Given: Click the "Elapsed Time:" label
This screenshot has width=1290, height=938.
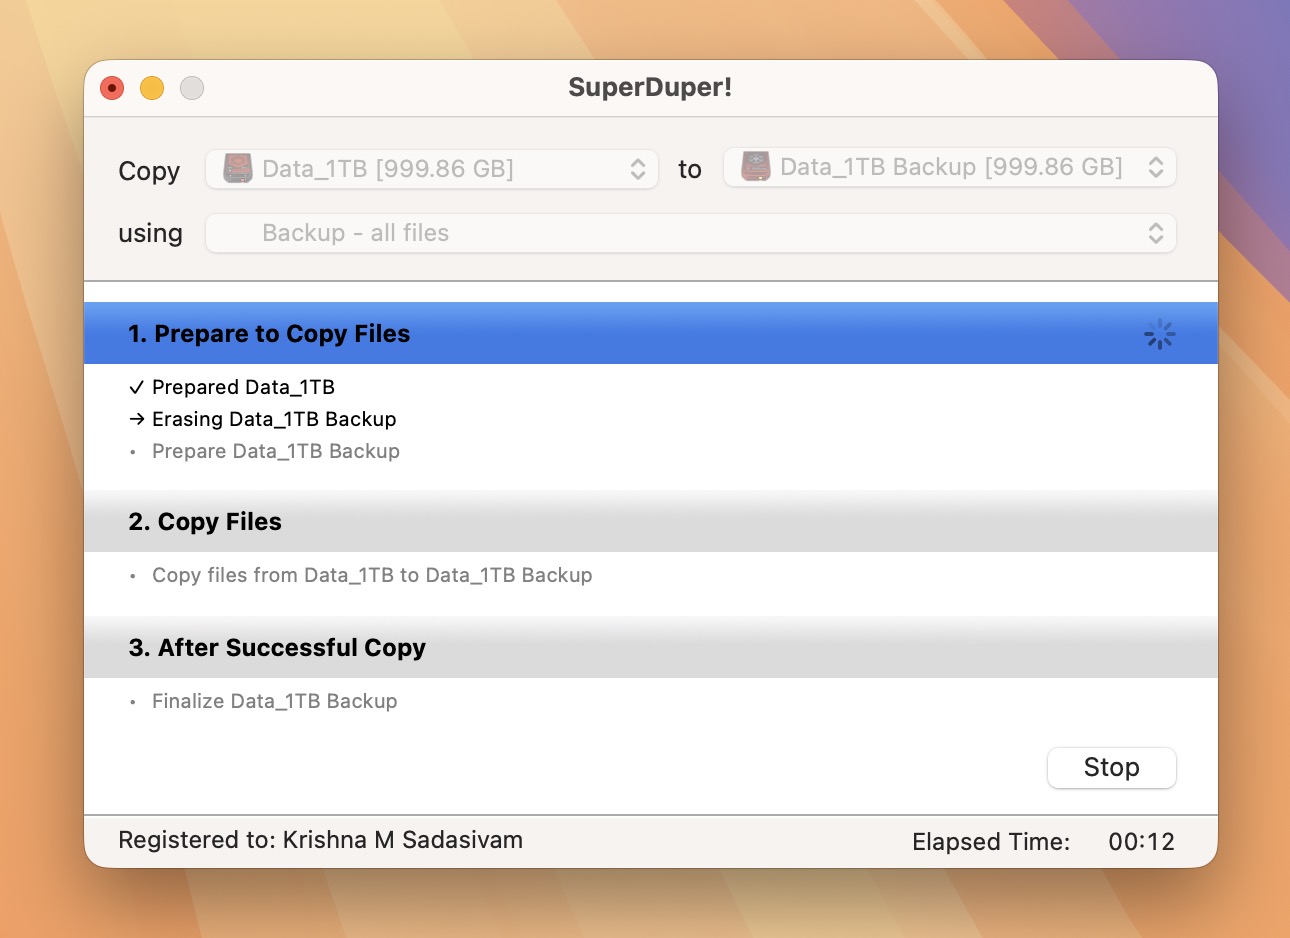Looking at the screenshot, I should [x=991, y=842].
